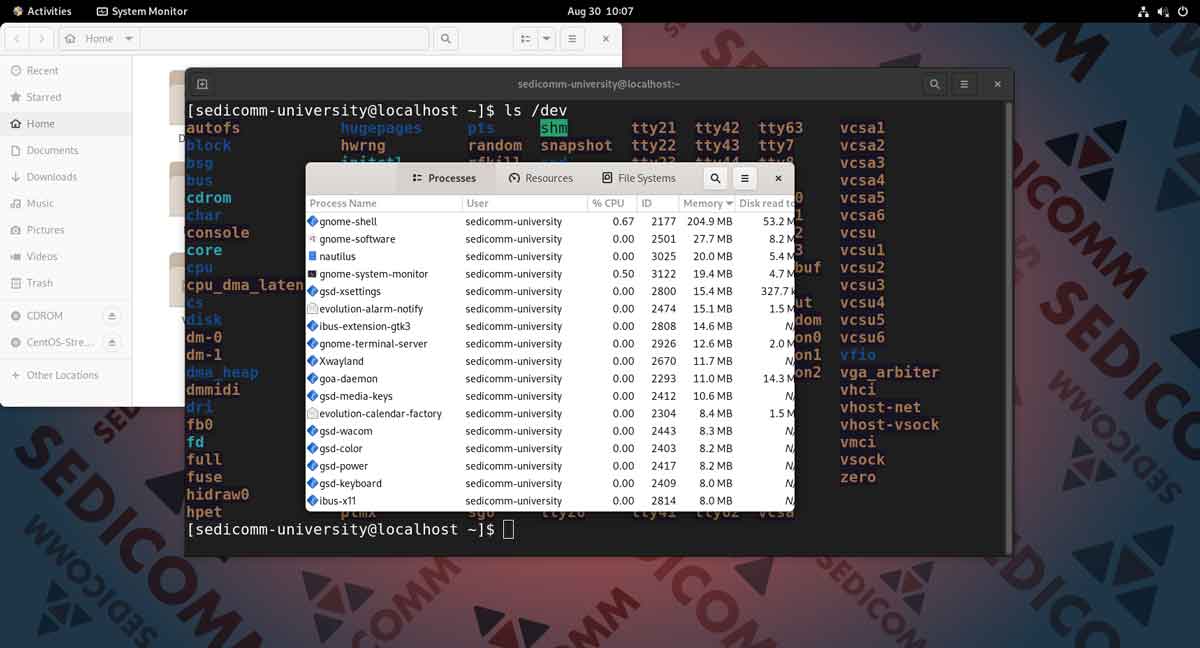
Task: Eject the CDROM drive in the sidebar
Action: pos(112,316)
